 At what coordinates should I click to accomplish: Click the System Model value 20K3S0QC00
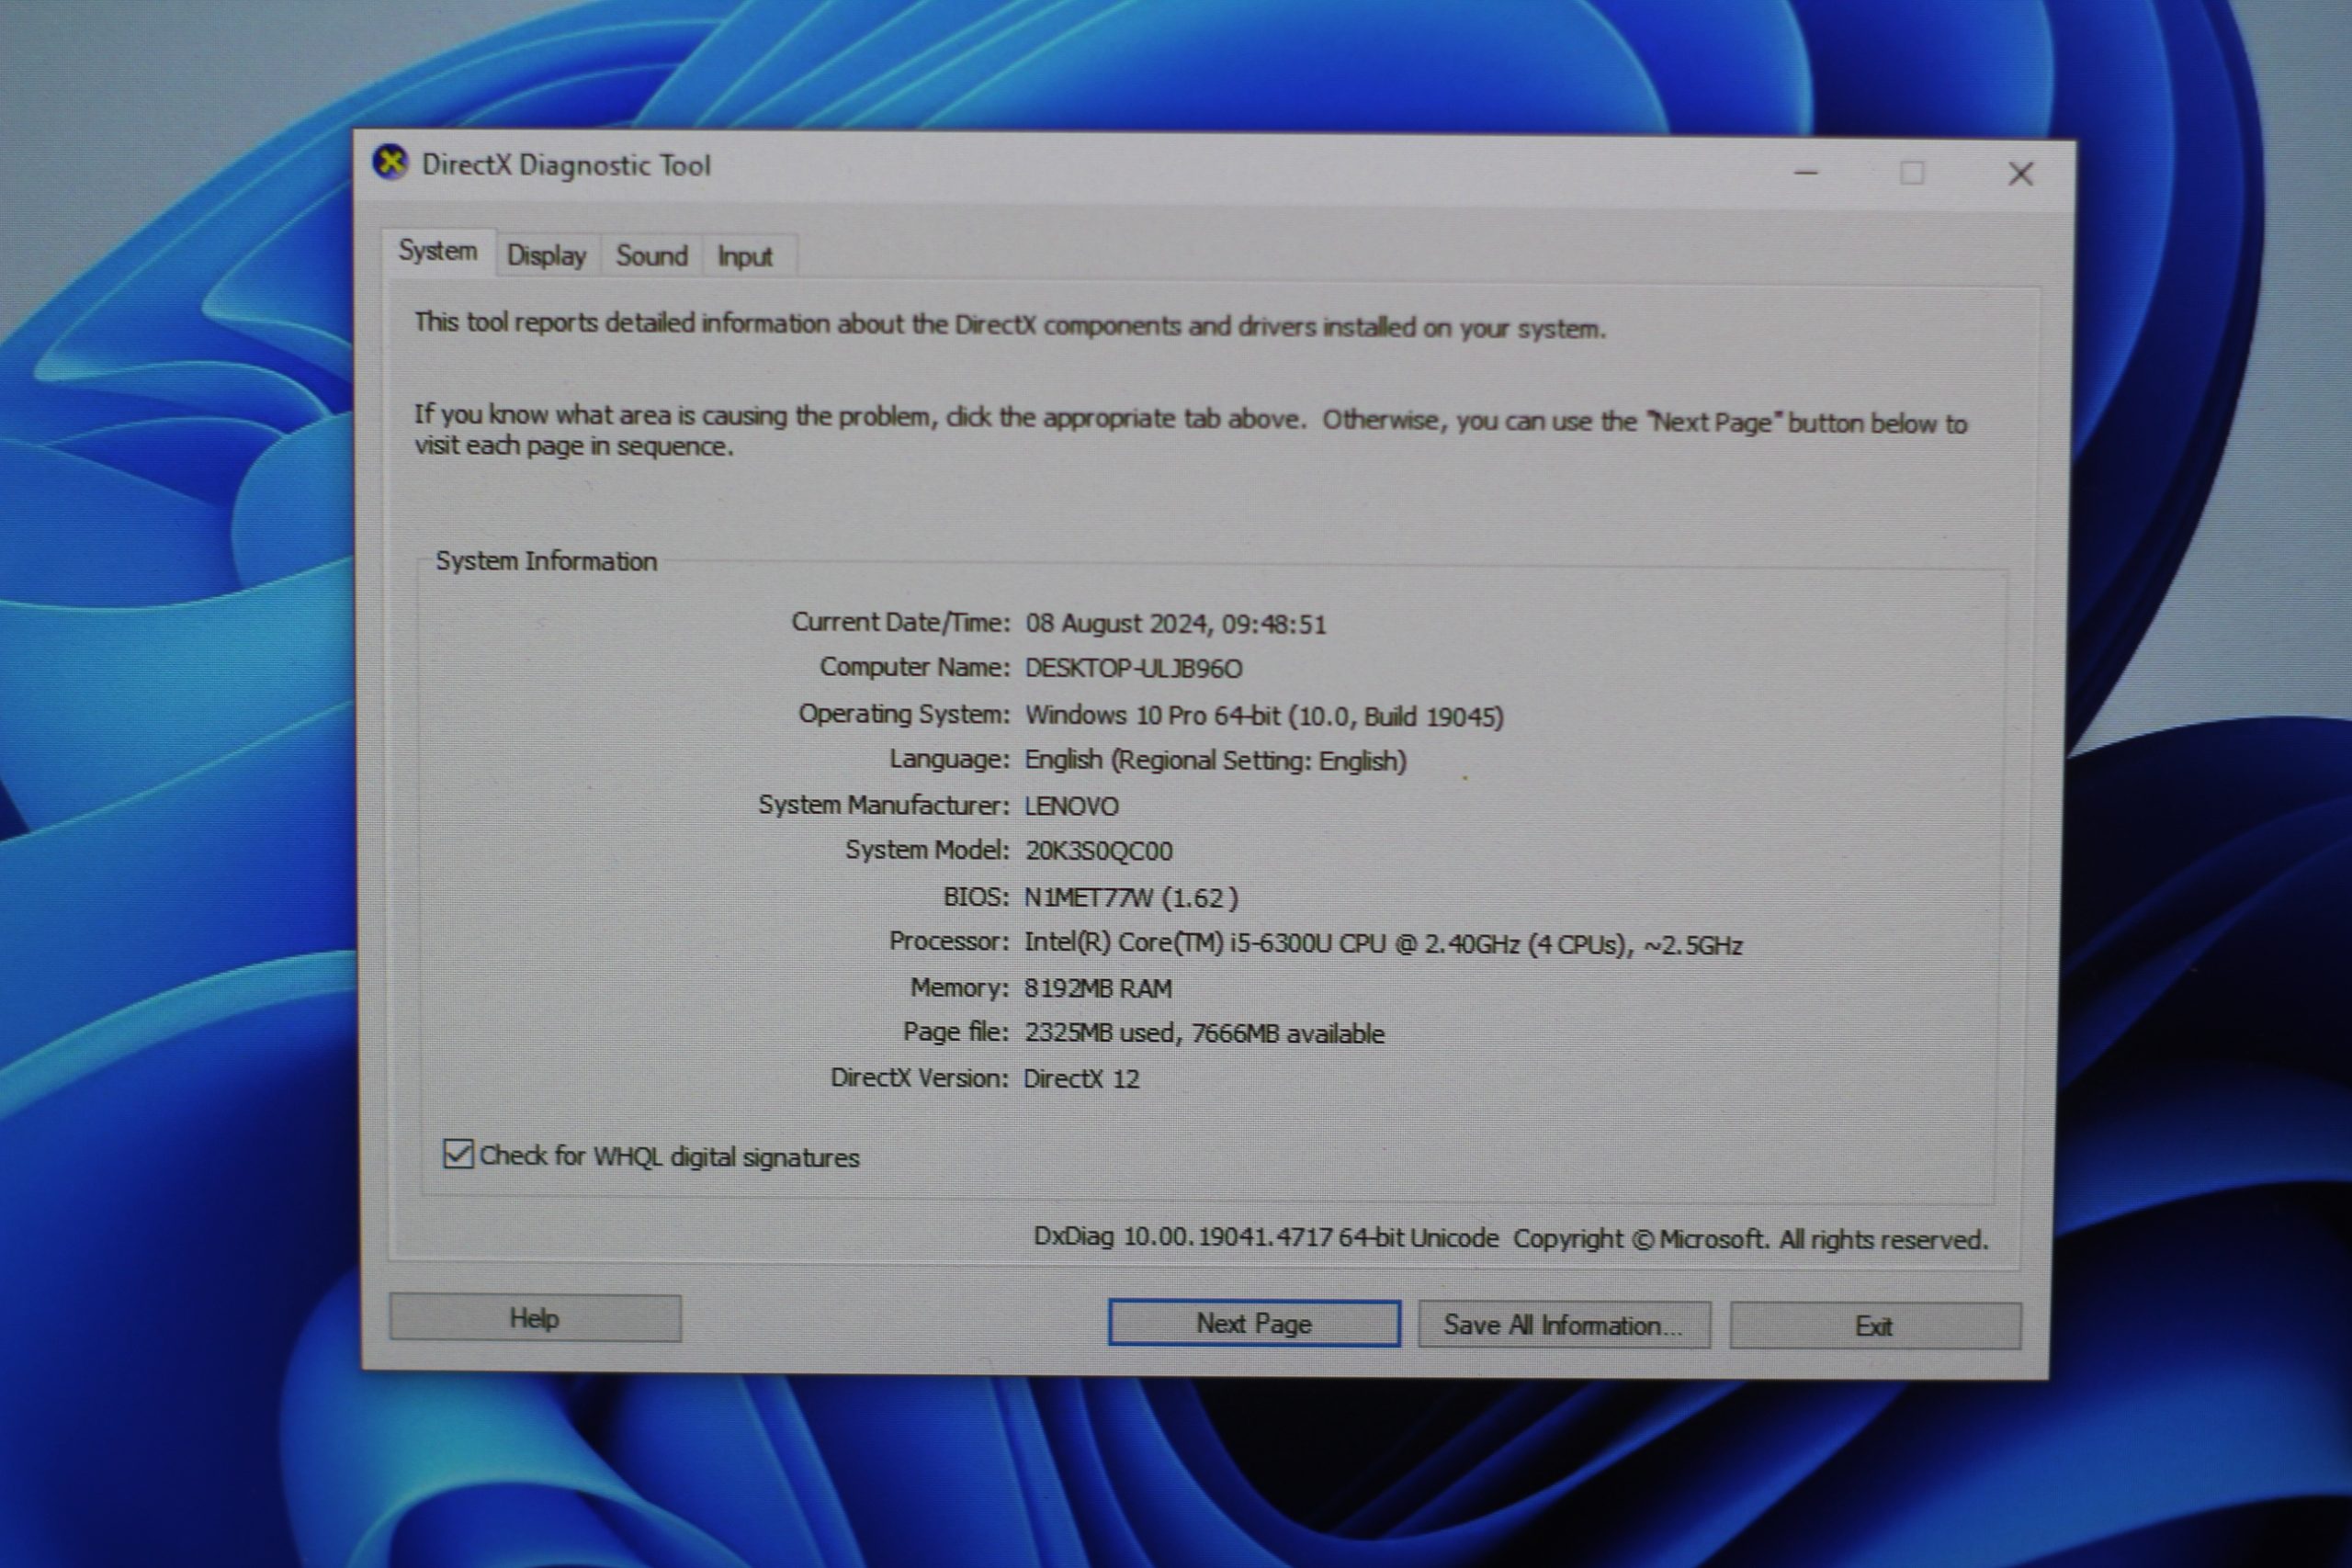tap(1098, 851)
